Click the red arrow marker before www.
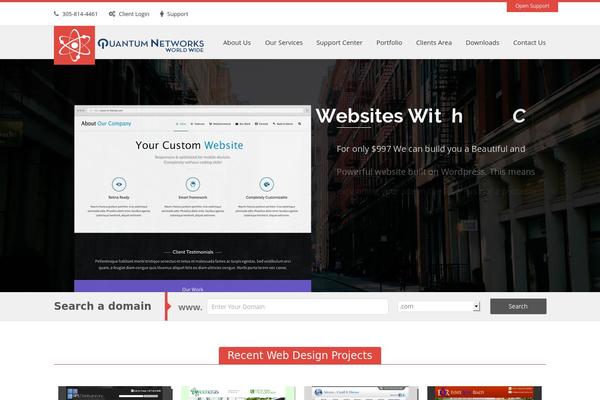Viewport: 600px width, 400px height. click(166, 306)
